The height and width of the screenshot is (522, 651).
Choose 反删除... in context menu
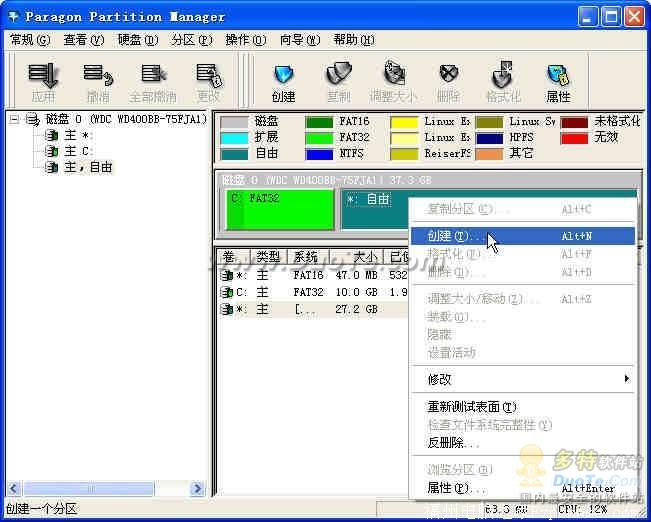tap(522, 443)
